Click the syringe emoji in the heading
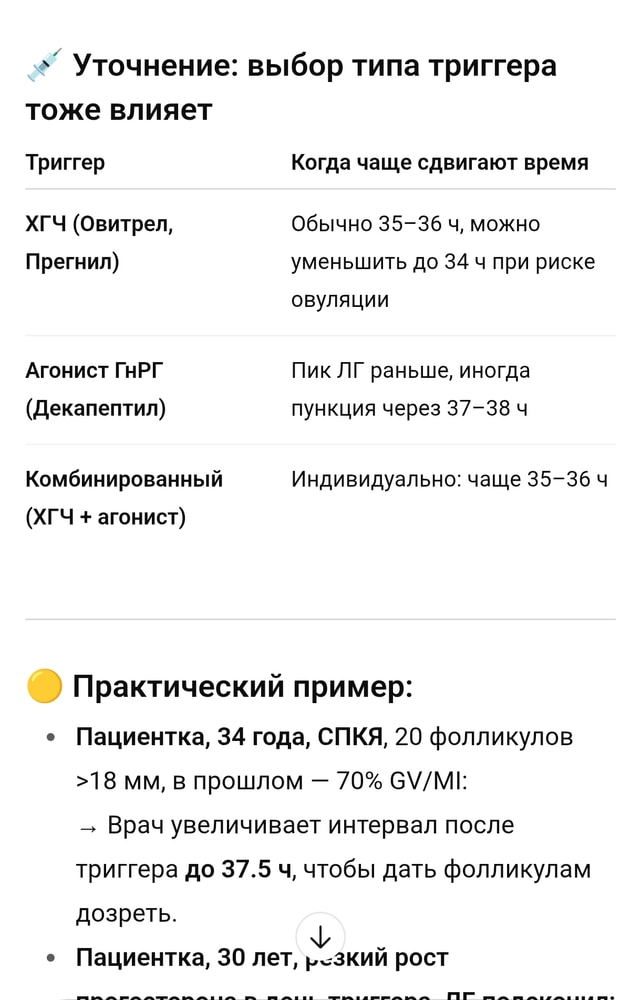Viewport: 641px width, 1000px height. coord(44,65)
